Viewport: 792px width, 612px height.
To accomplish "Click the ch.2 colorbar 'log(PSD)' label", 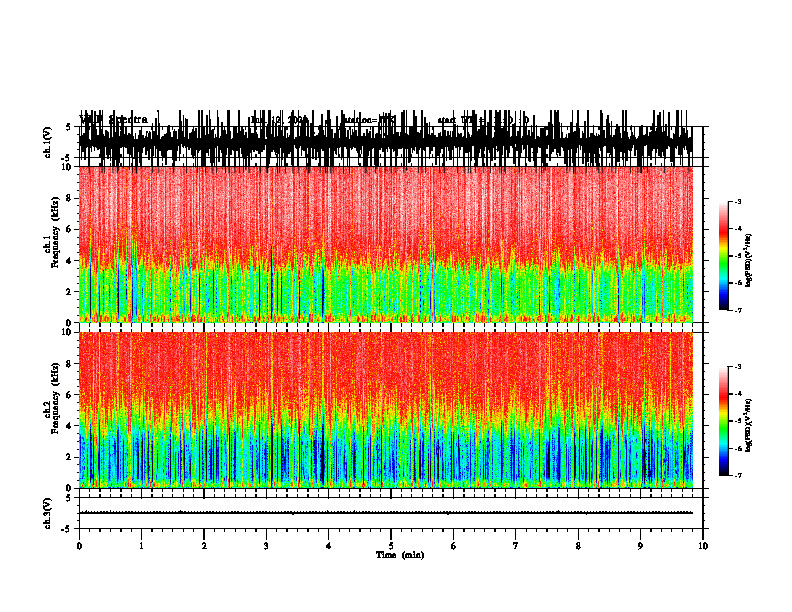I will [x=749, y=425].
